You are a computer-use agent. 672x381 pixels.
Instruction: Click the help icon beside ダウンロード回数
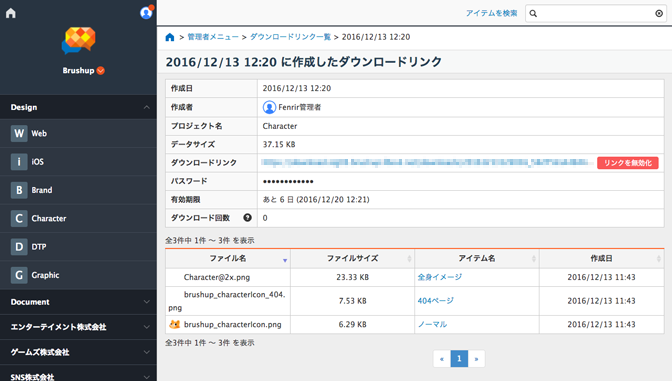pyautogui.click(x=247, y=218)
